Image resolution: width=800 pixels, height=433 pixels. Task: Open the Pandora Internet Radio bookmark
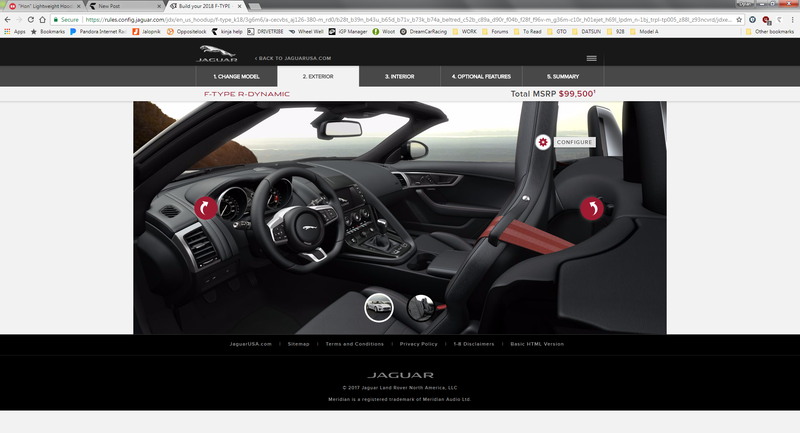click(x=98, y=32)
